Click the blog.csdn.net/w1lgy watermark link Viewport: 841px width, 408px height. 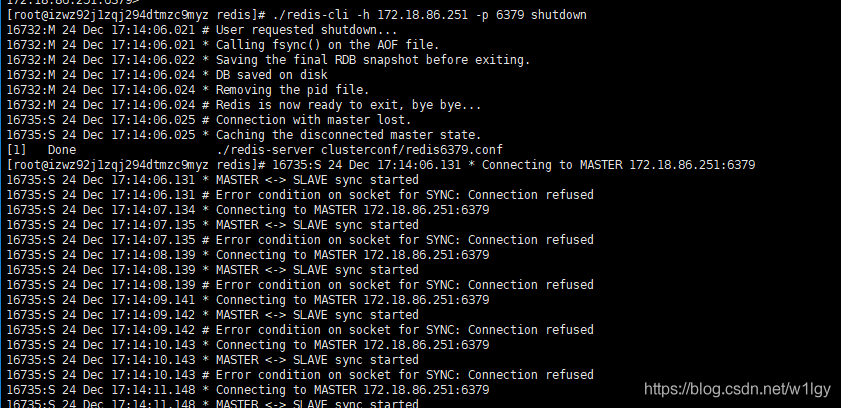737,389
